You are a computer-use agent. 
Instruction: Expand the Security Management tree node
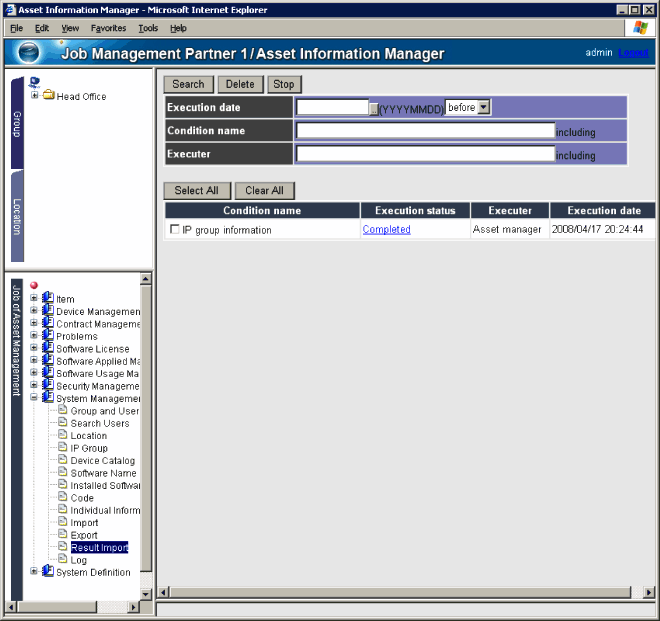pyautogui.click(x=34, y=385)
